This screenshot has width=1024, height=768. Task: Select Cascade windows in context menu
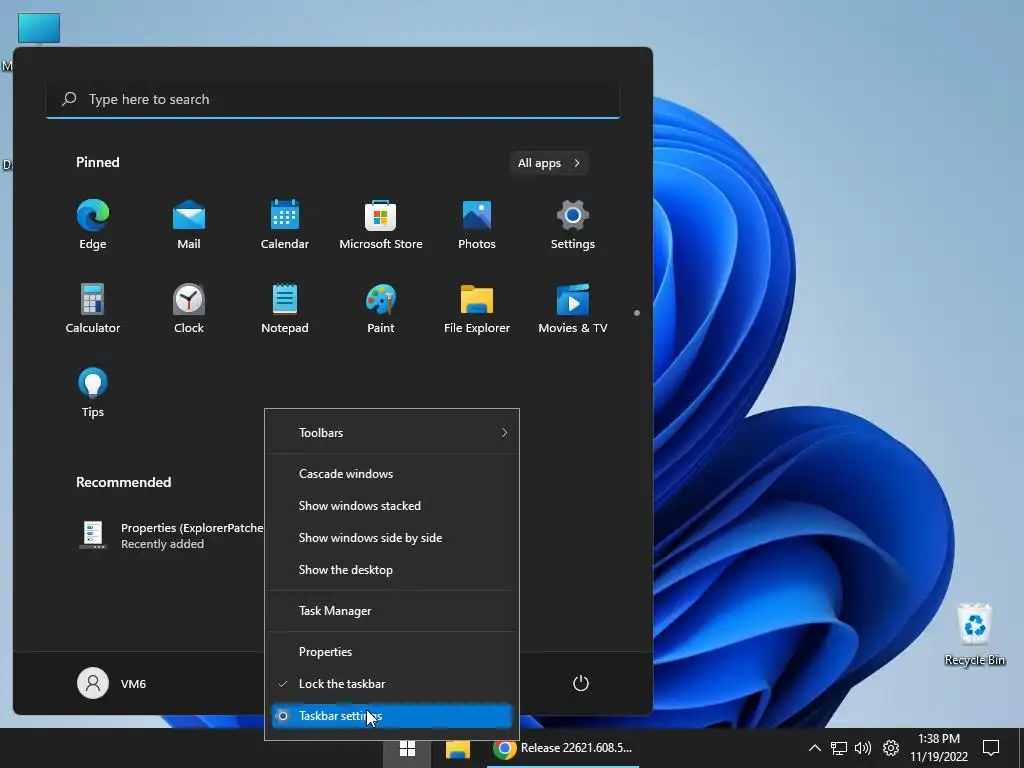coord(392,473)
